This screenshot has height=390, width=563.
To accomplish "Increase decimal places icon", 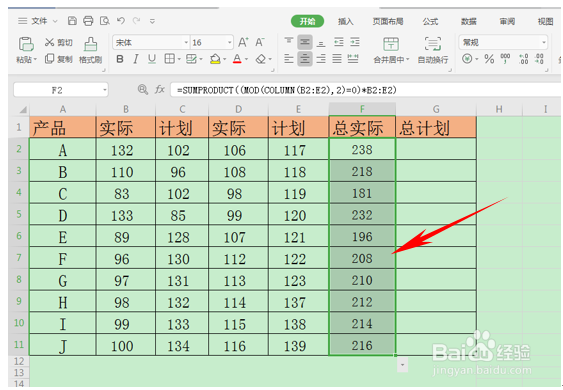I will [523, 59].
